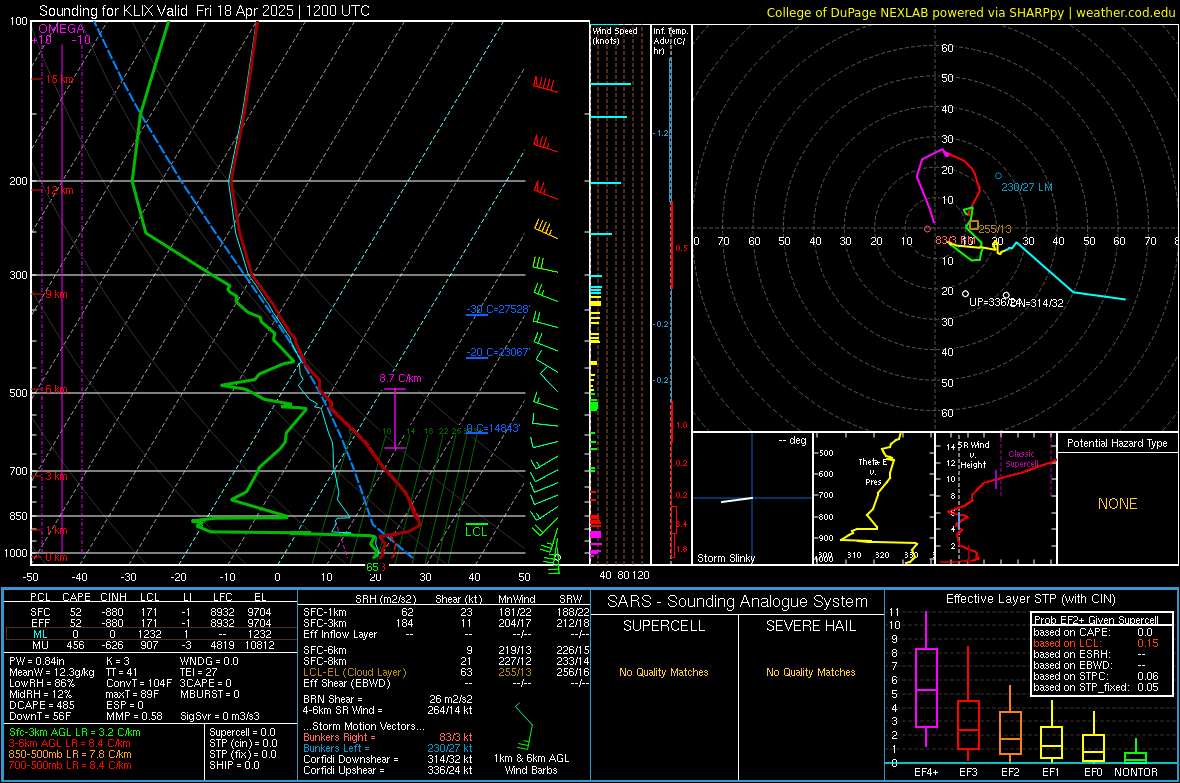This screenshot has width=1180, height=783.
Task: Click the SEVERE HAIL analogue heading
Action: click(x=811, y=626)
